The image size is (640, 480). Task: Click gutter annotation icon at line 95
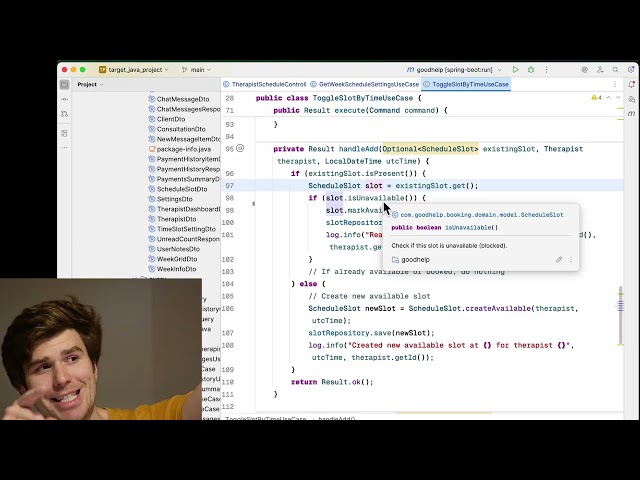click(x=240, y=149)
